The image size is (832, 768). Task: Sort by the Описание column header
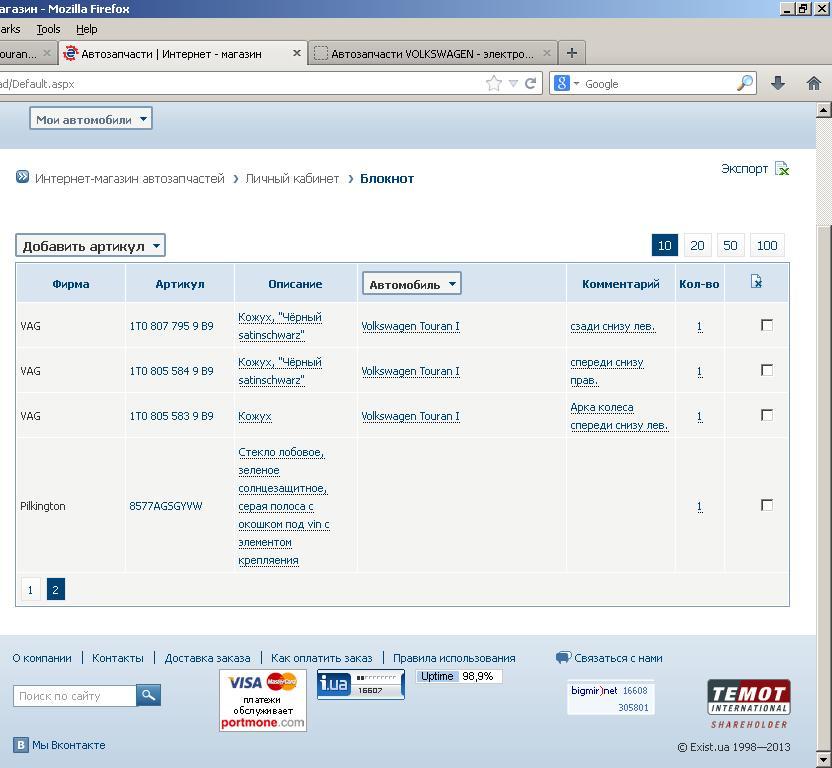click(295, 284)
